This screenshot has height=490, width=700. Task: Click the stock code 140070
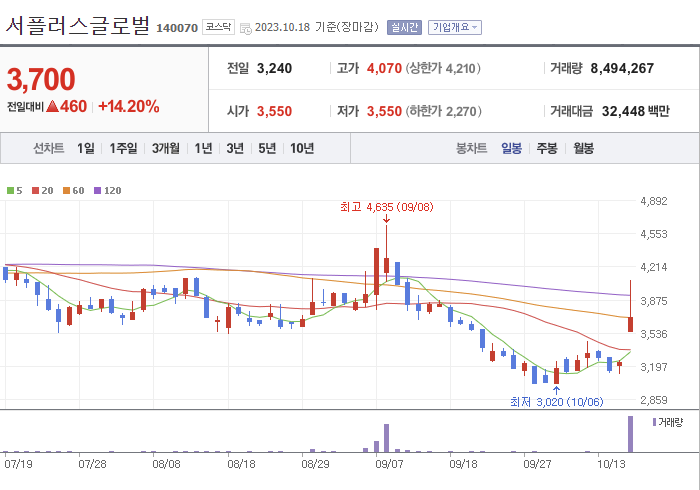coord(177,28)
